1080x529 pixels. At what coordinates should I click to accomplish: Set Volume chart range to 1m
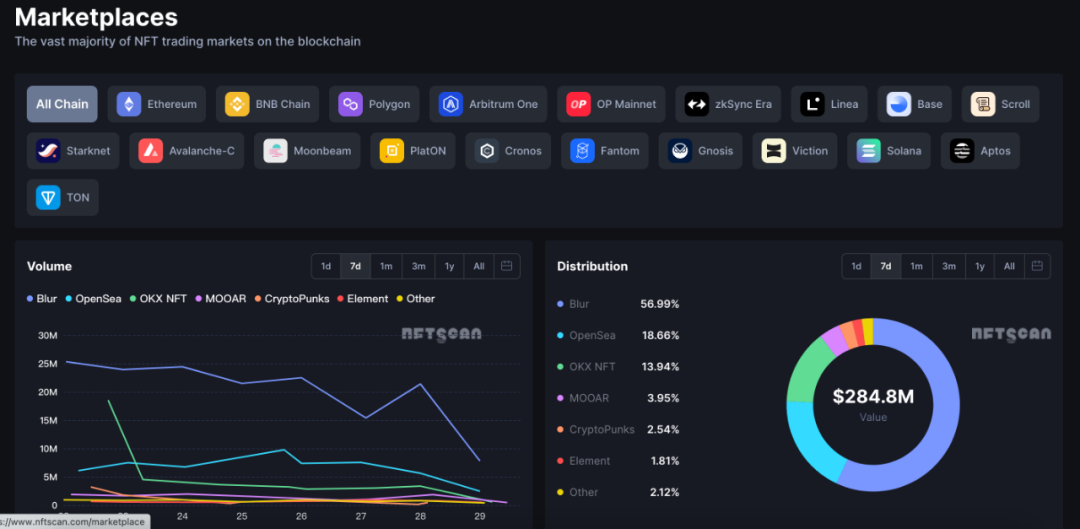coord(386,266)
